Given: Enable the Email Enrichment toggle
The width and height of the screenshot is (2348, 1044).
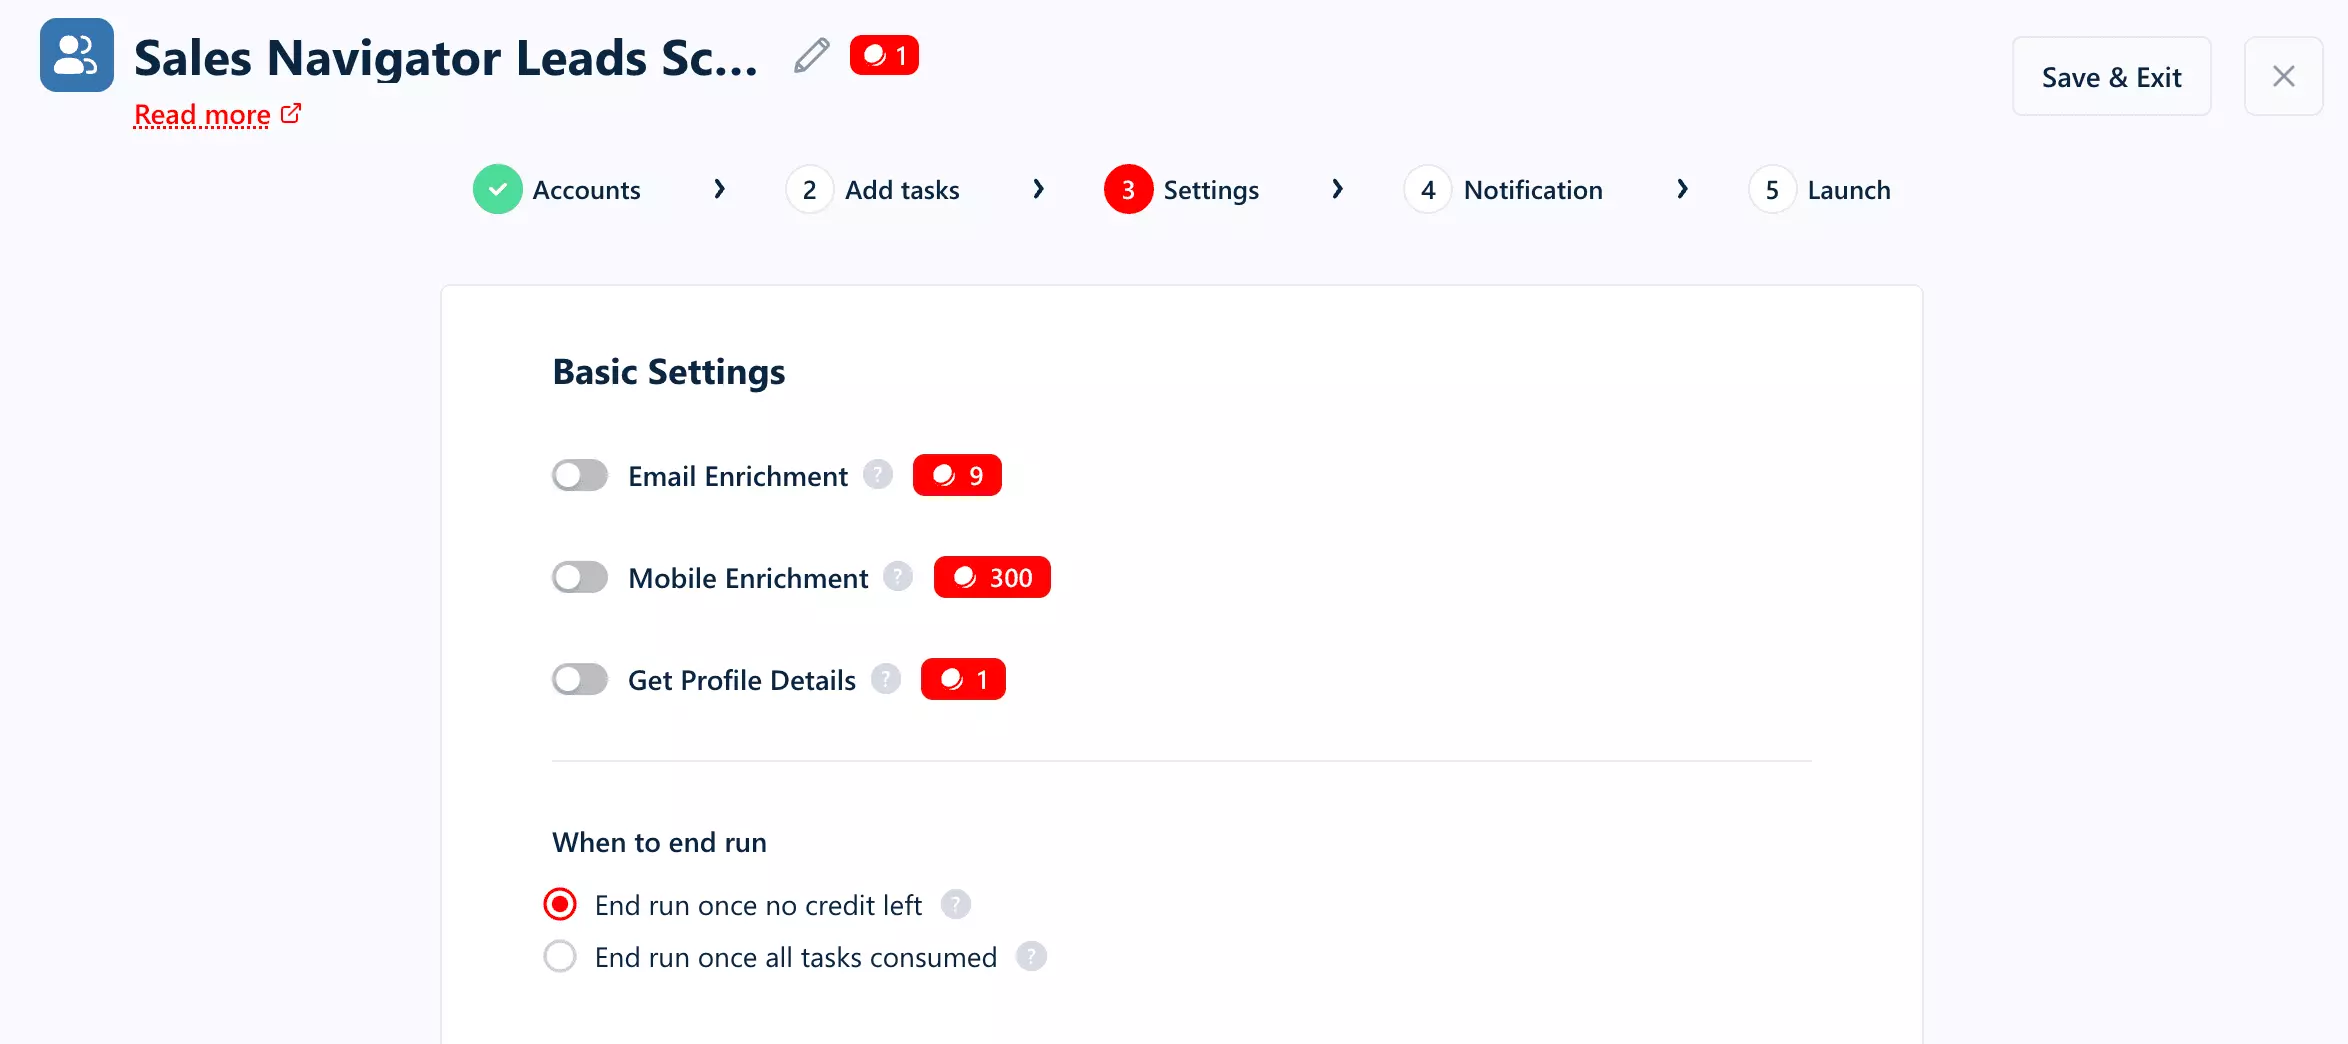Looking at the screenshot, I should (x=580, y=476).
